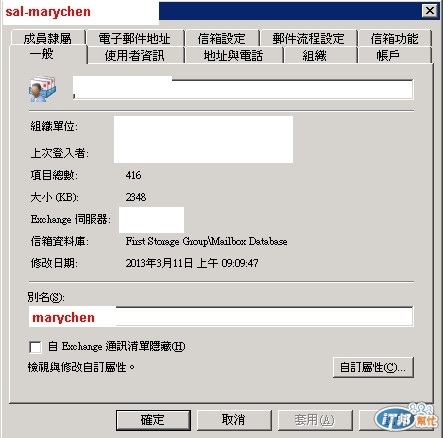Switch to the 成員隸屬 tab

click(48, 38)
